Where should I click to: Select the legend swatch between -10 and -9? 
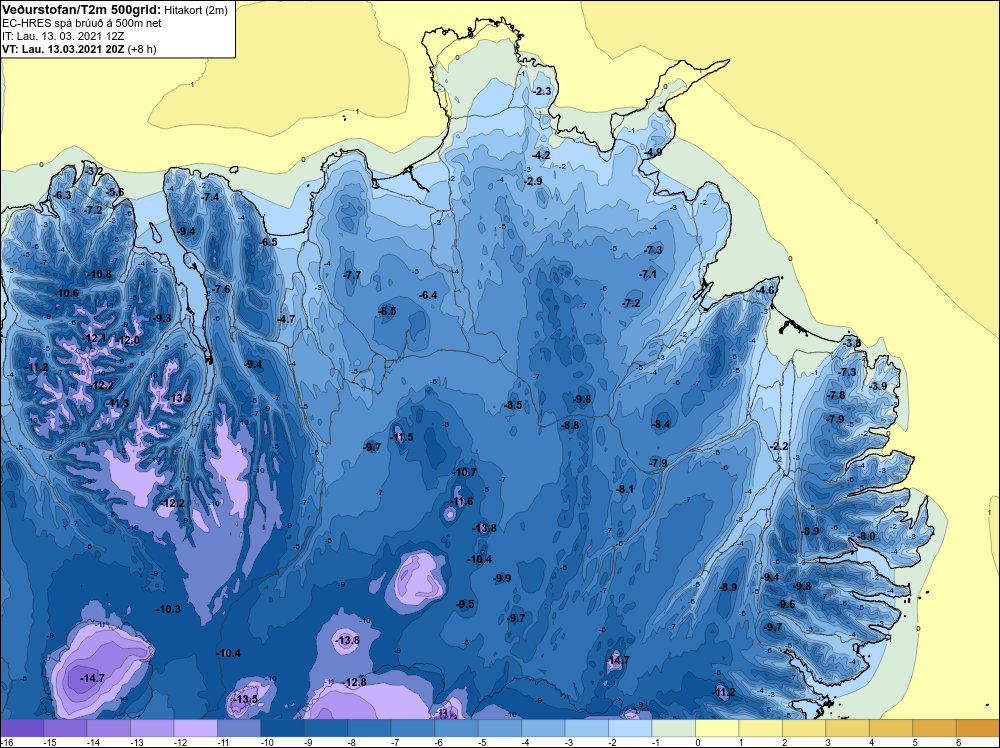[283, 728]
